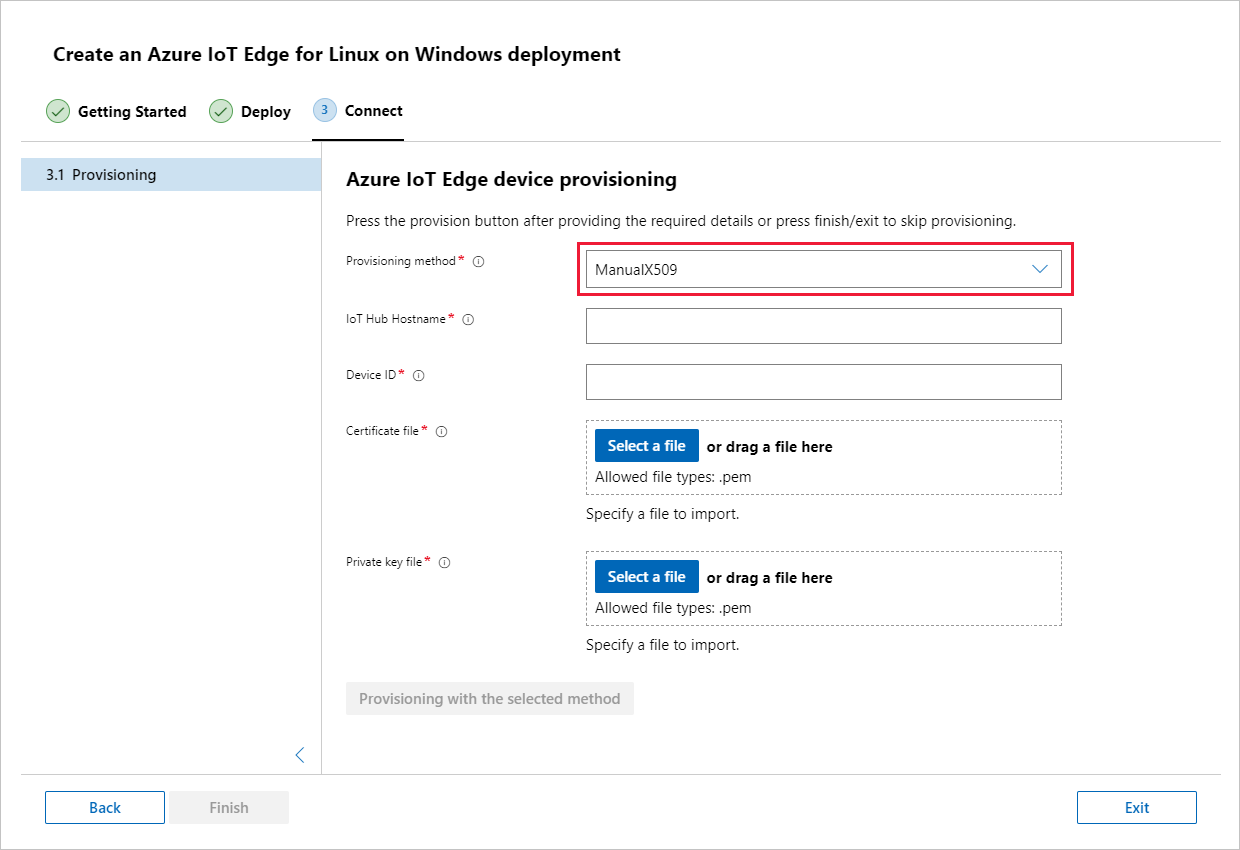Click the info icon next to Device ID
Viewport: 1240px width, 850px height.
(x=418, y=375)
